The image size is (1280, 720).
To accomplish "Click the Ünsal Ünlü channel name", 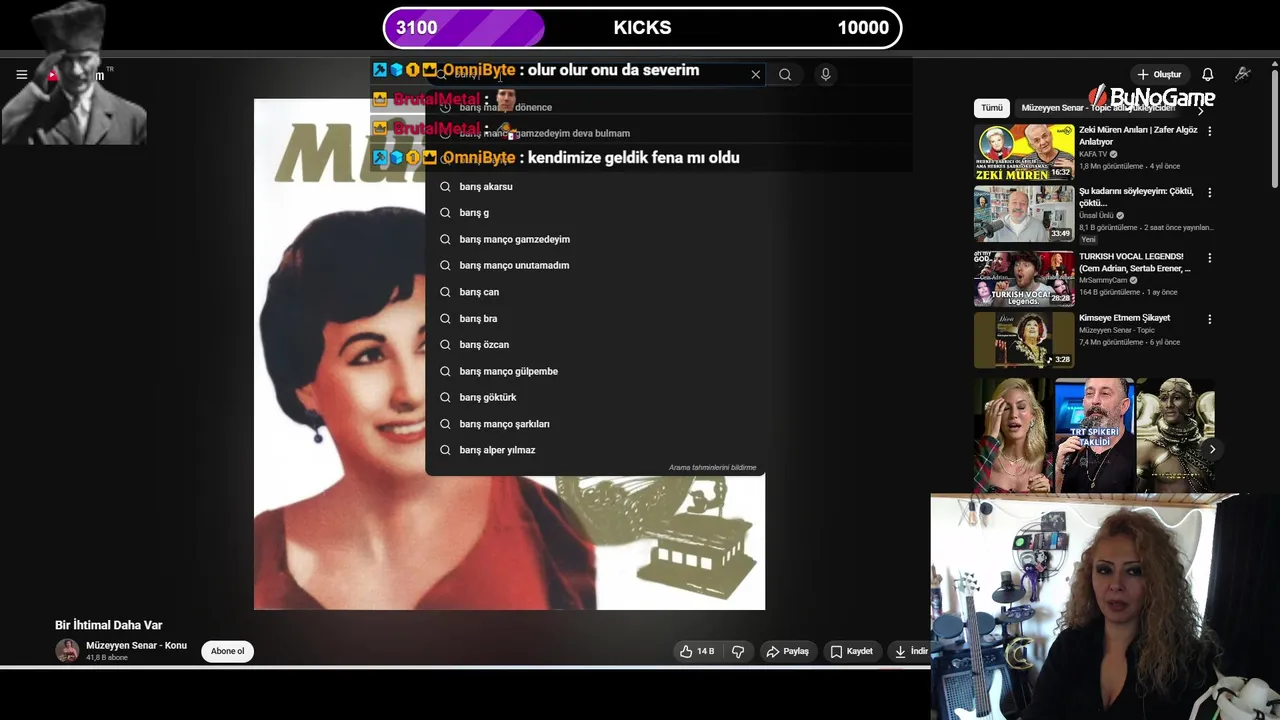I will [x=1096, y=215].
